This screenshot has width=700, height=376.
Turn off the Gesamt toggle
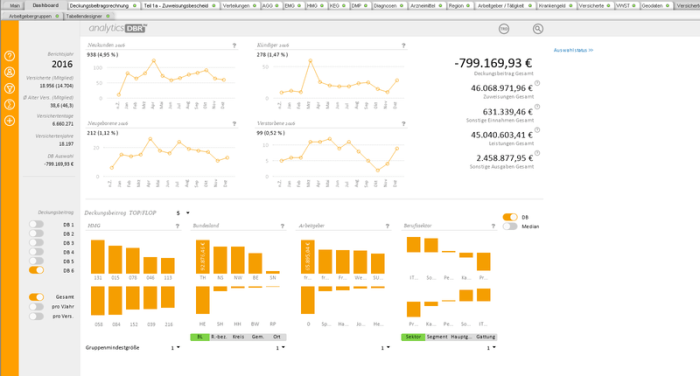pyautogui.click(x=37, y=297)
